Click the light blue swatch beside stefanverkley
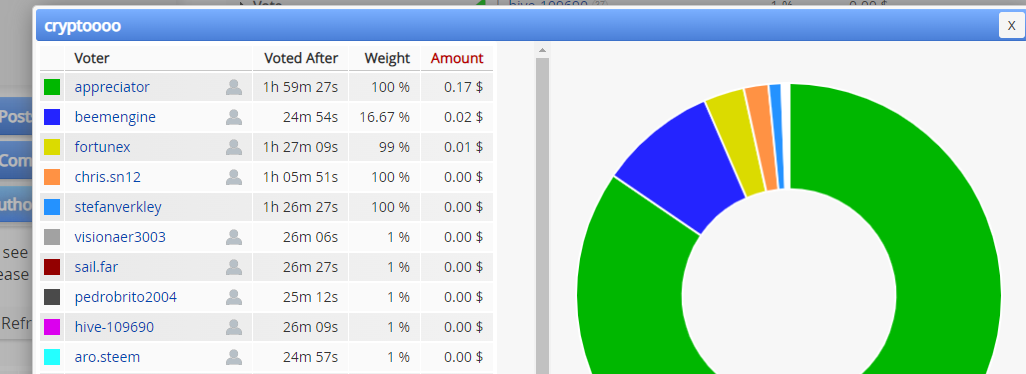 pos(52,207)
